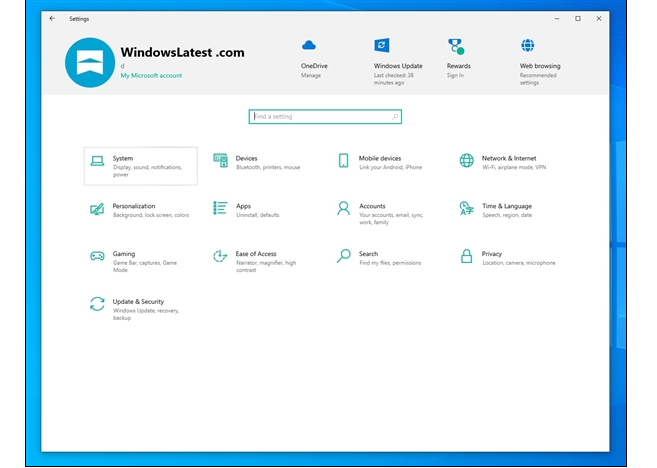657x468 pixels.
Task: Open the Update & Security label
Action: 138,302
